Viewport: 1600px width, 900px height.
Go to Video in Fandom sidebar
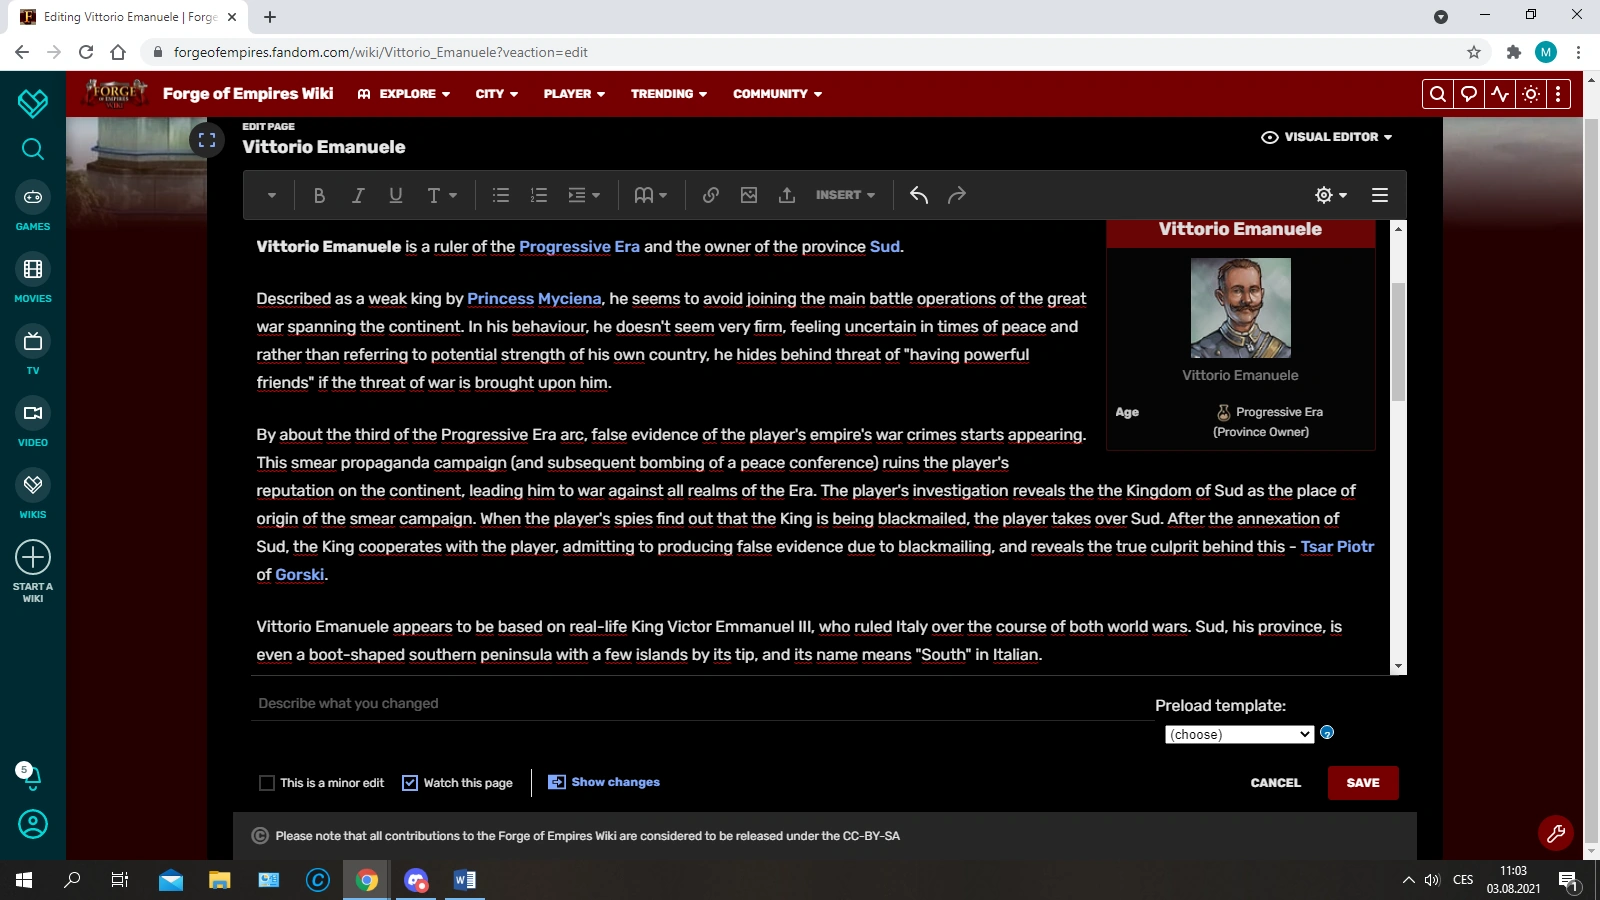(33, 423)
